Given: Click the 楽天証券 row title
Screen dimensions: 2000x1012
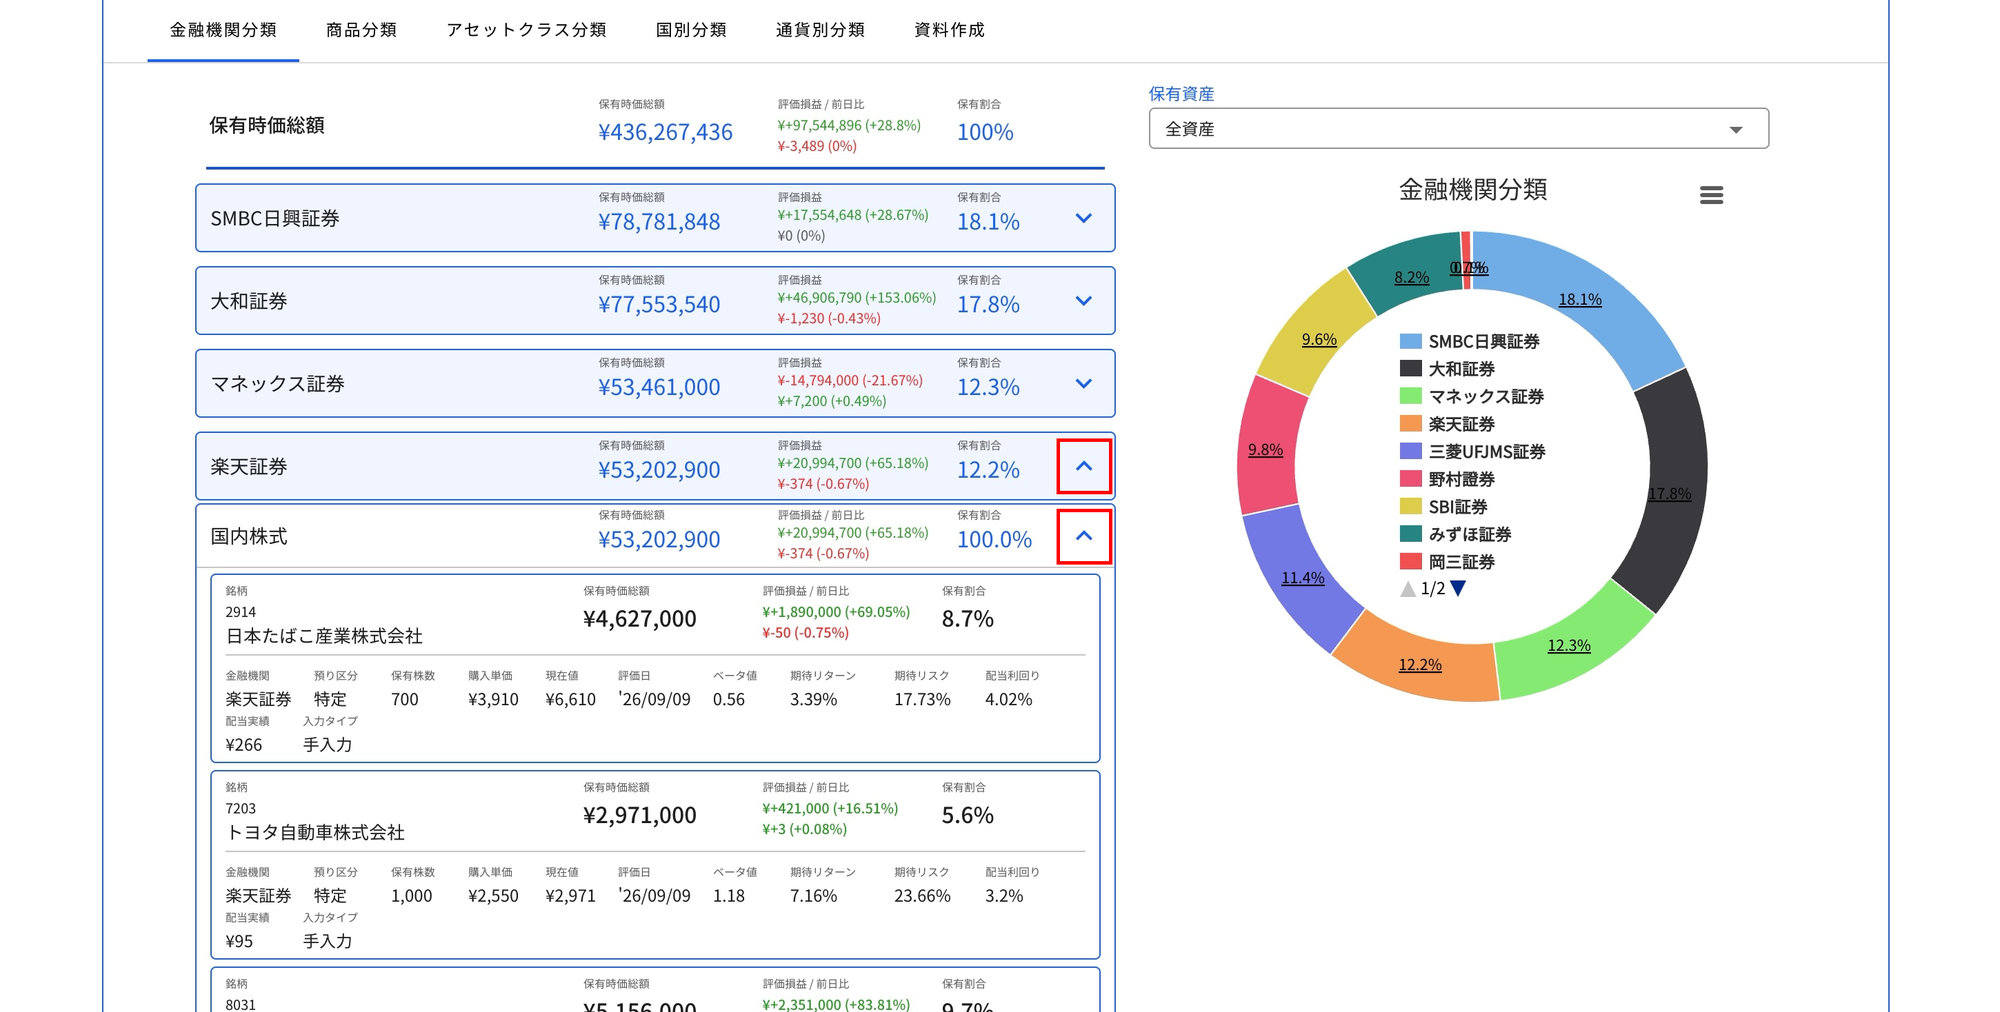Looking at the screenshot, I should click(248, 467).
